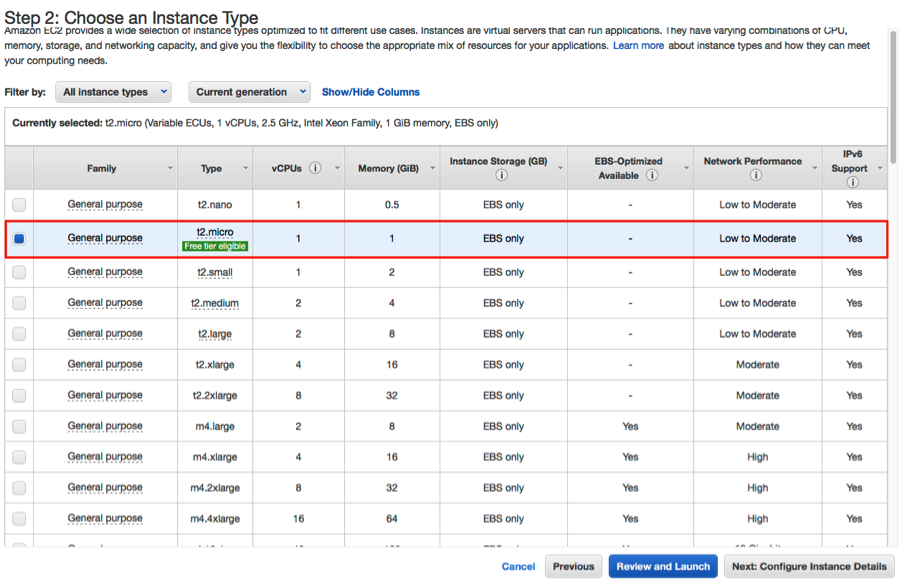Open the All instance types filter dropdown

click(x=114, y=92)
